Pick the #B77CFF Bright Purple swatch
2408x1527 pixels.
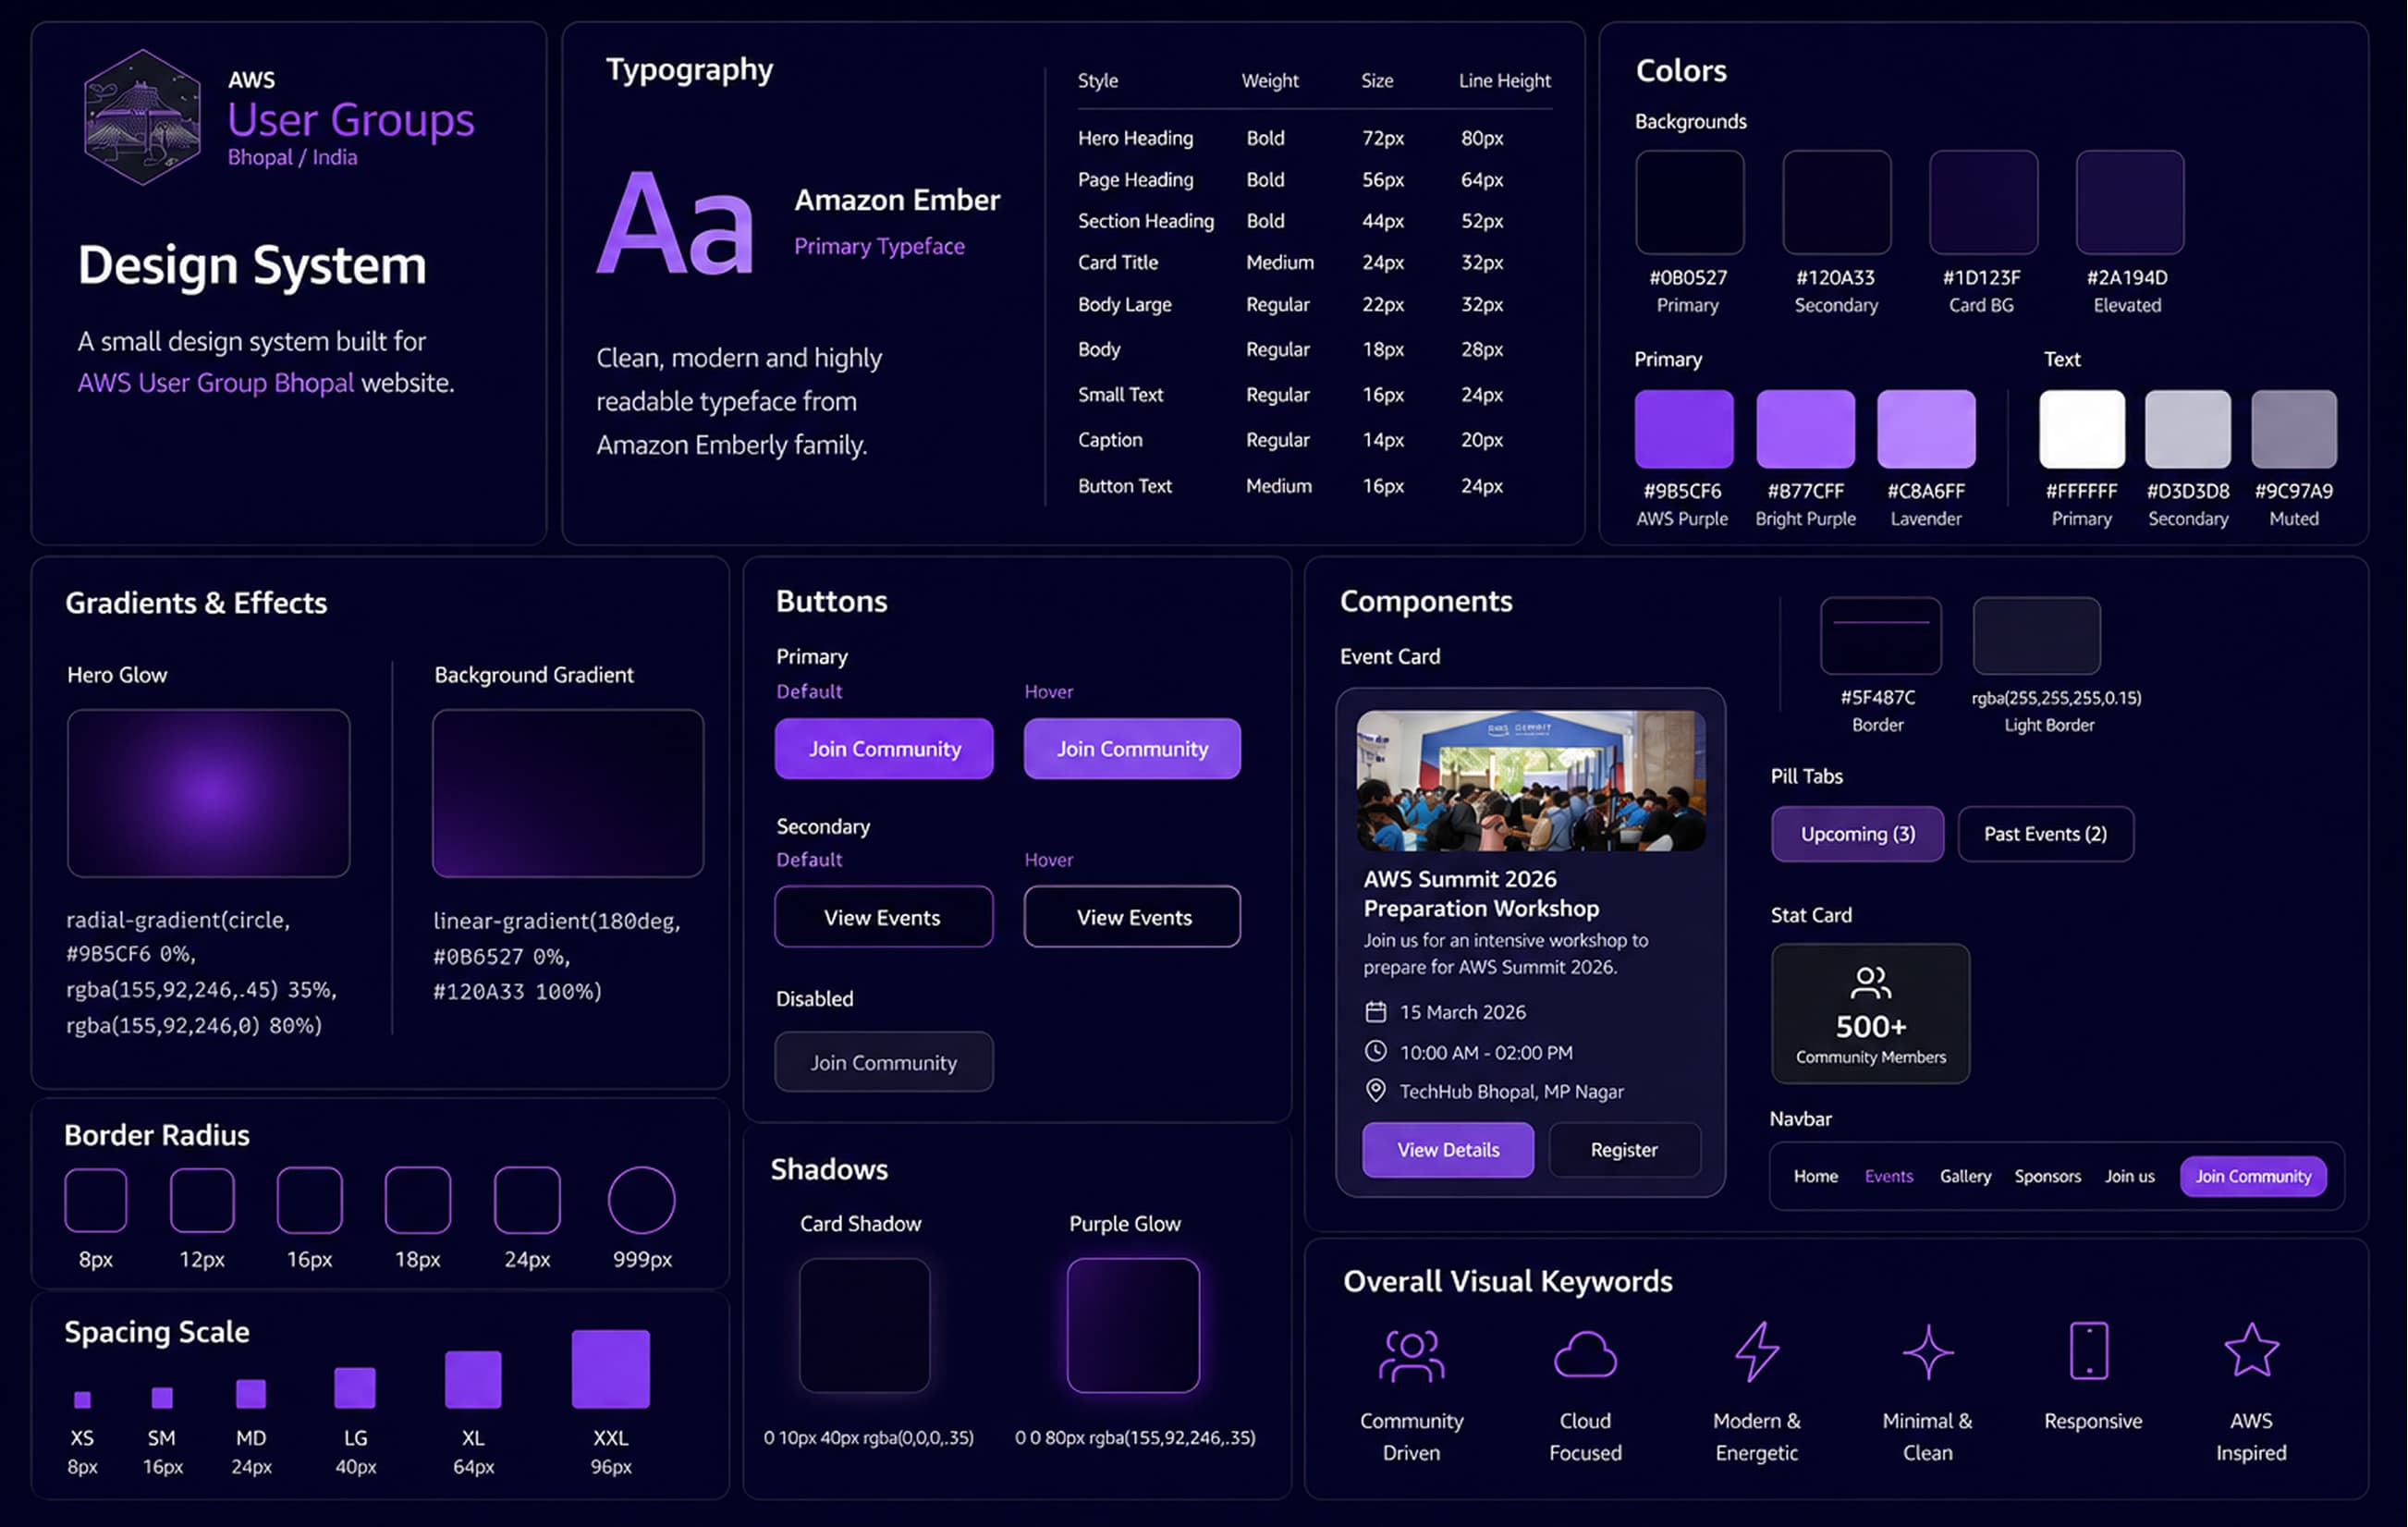click(1806, 429)
